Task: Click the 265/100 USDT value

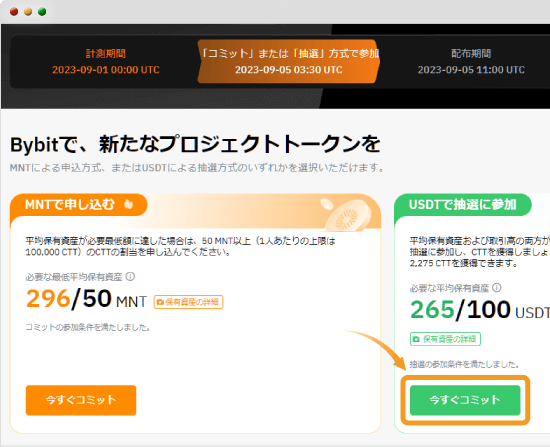Action: click(x=480, y=310)
